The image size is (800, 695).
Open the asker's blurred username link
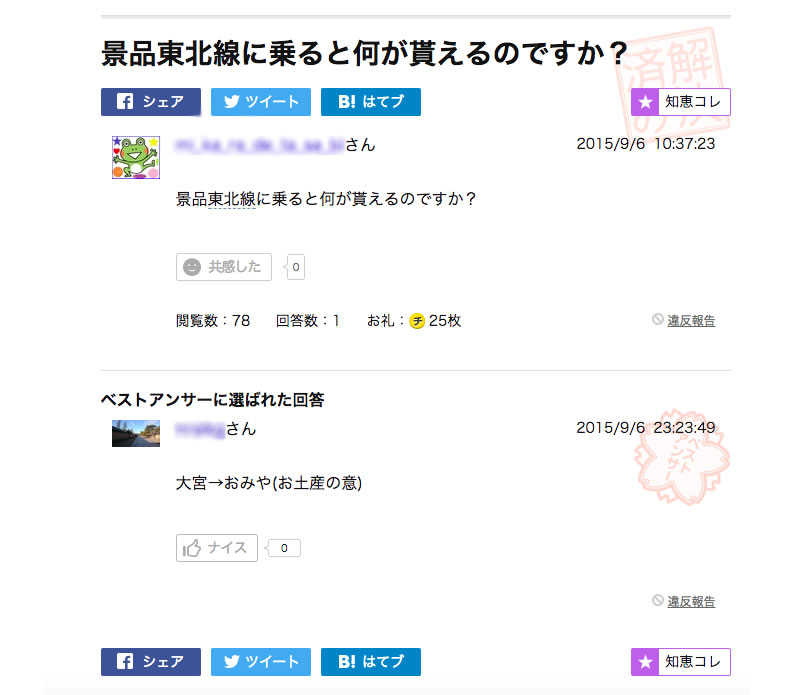[259, 146]
